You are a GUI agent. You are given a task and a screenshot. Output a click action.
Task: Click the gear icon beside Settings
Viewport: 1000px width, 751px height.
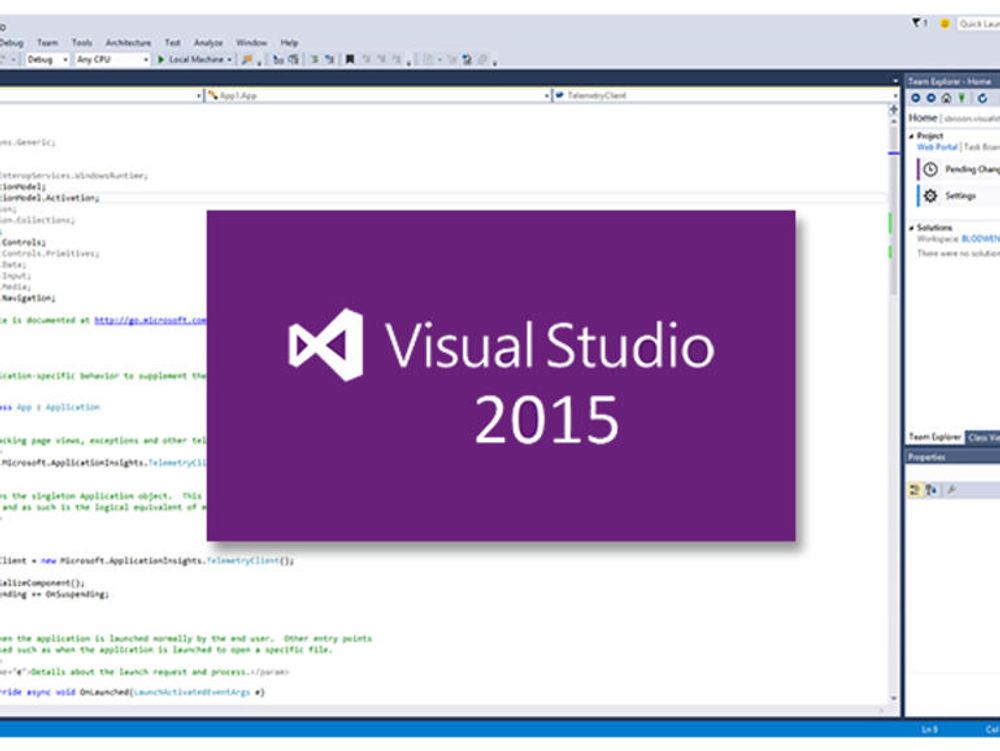pyautogui.click(x=930, y=196)
